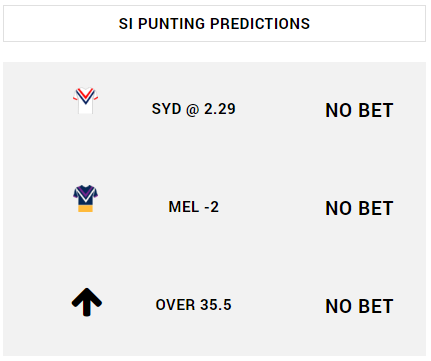Click the word PUNTING in the header

tap(172, 24)
